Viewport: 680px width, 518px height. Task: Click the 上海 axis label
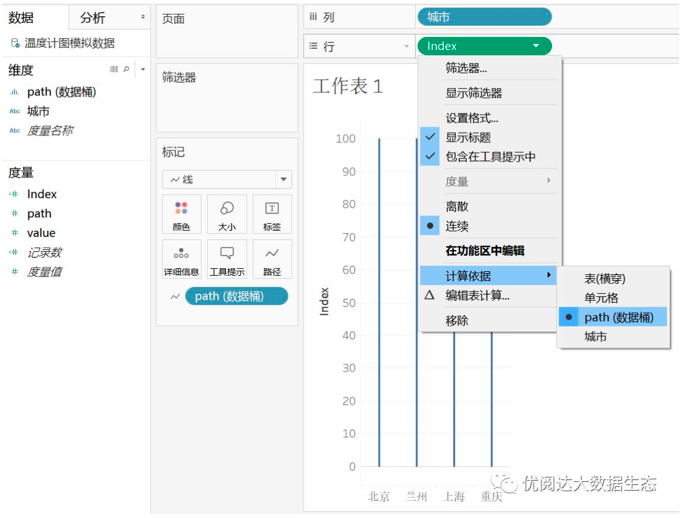click(454, 496)
